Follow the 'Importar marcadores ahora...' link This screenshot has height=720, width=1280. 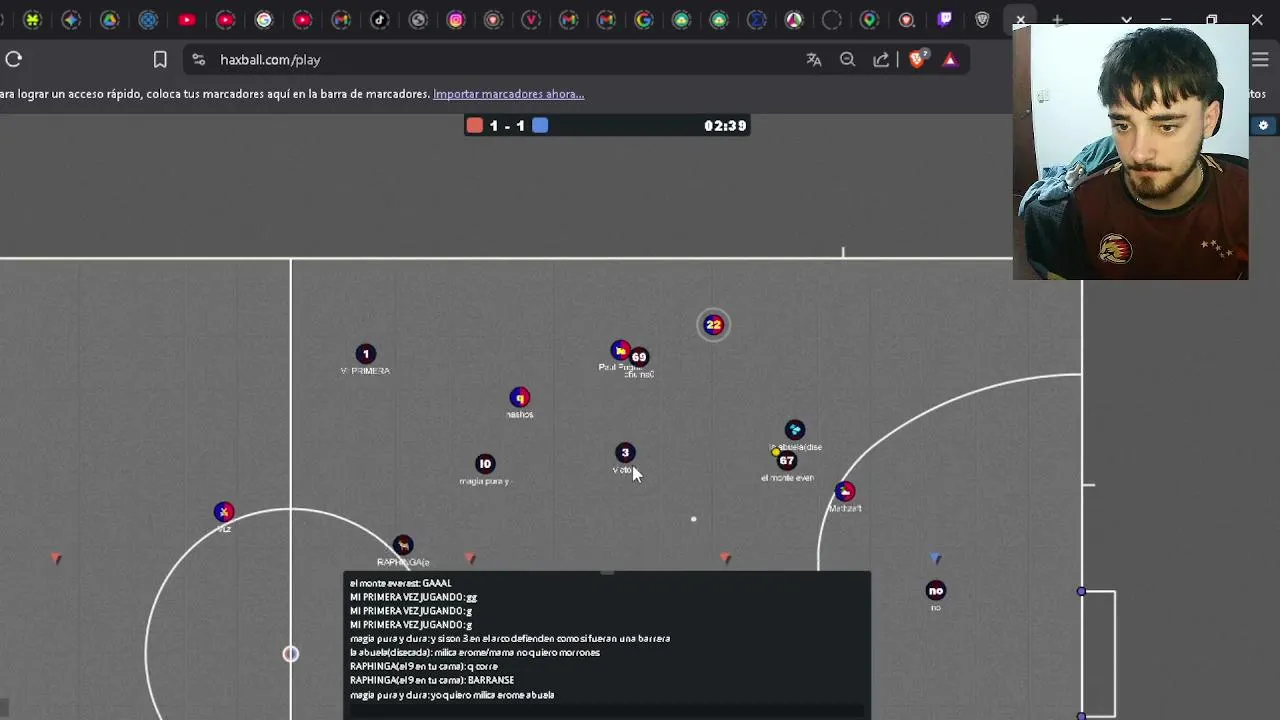508,94
